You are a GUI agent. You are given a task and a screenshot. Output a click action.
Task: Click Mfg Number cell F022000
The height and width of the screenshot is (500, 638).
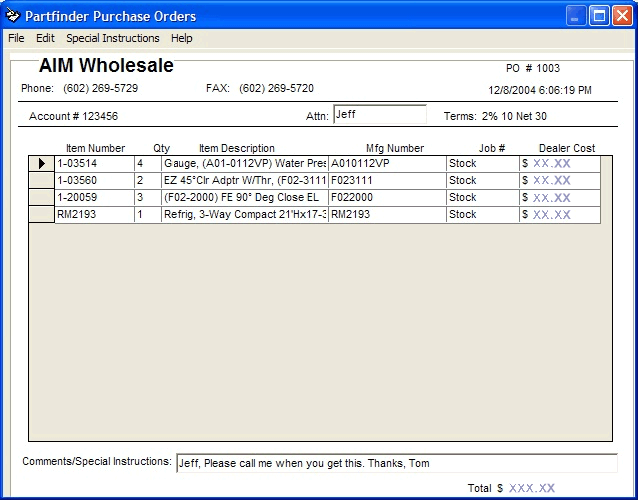point(387,198)
